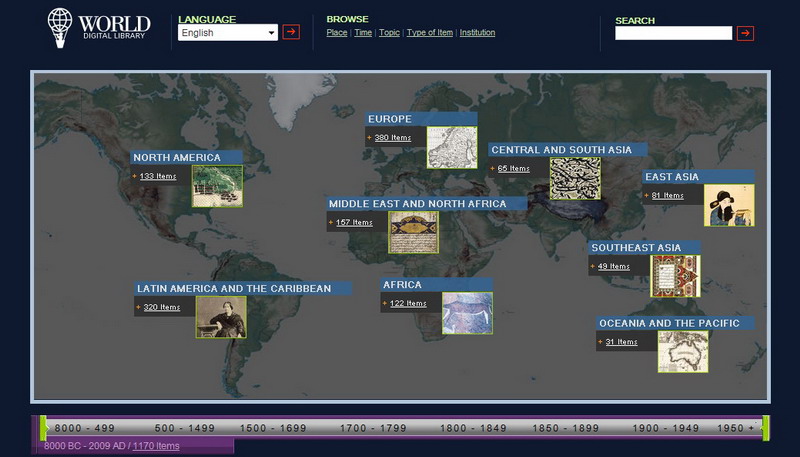Grab the left green timeline slider handle
Screen dimensions: 800x457
[44, 427]
